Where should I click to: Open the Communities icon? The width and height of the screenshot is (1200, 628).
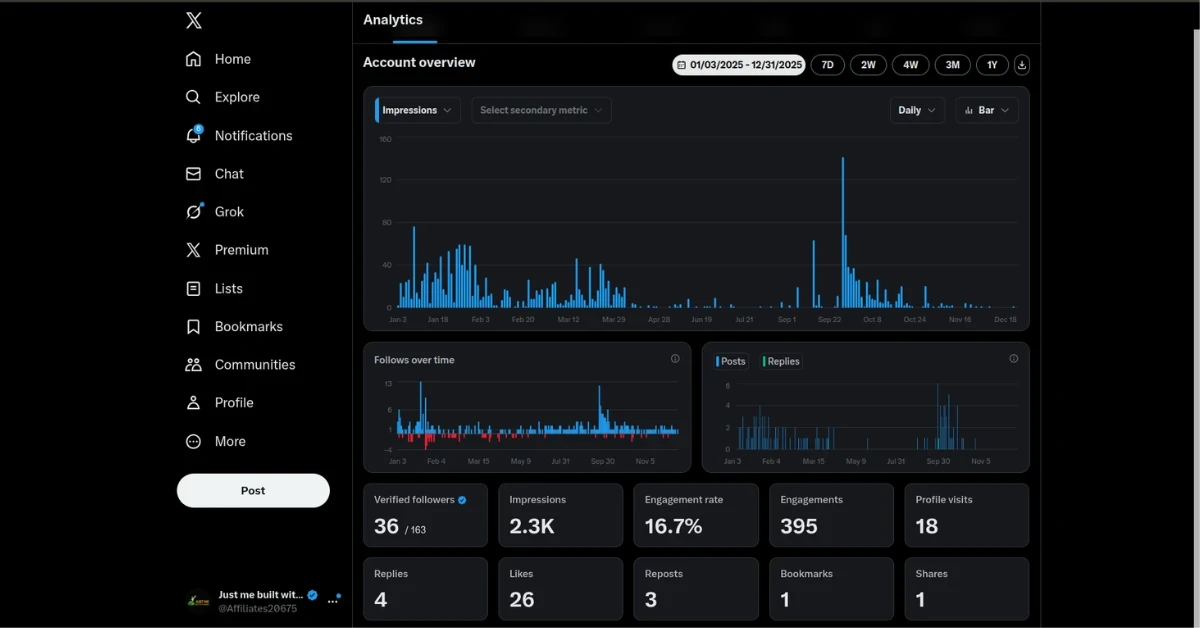coord(194,365)
